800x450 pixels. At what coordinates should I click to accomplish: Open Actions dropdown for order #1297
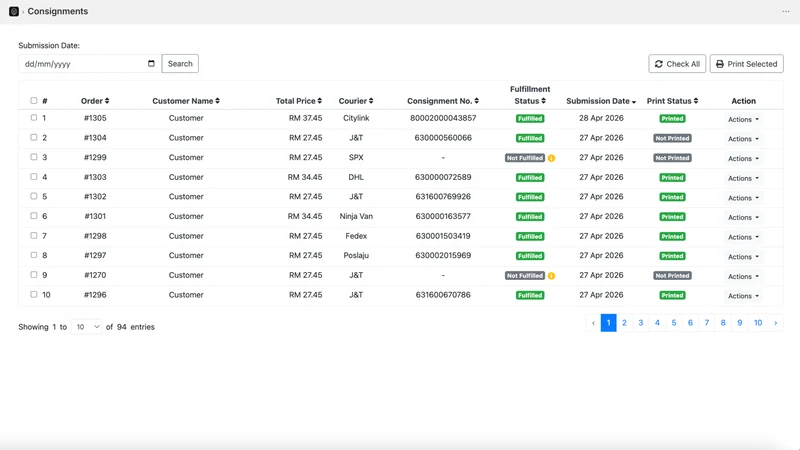click(743, 257)
